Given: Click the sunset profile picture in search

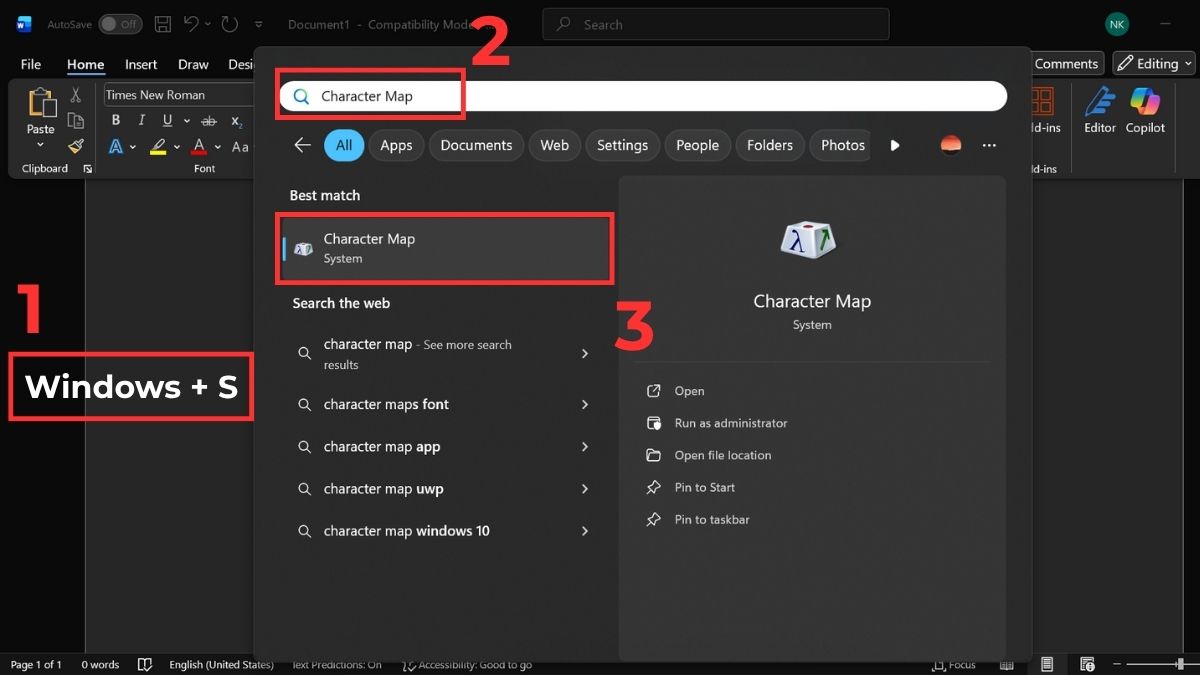Looking at the screenshot, I should (951, 145).
